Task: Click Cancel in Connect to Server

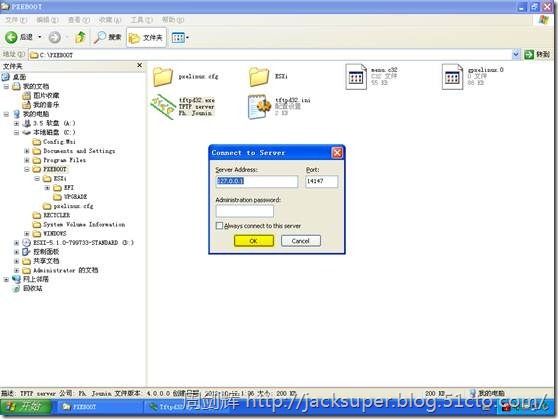Action: pyautogui.click(x=301, y=241)
